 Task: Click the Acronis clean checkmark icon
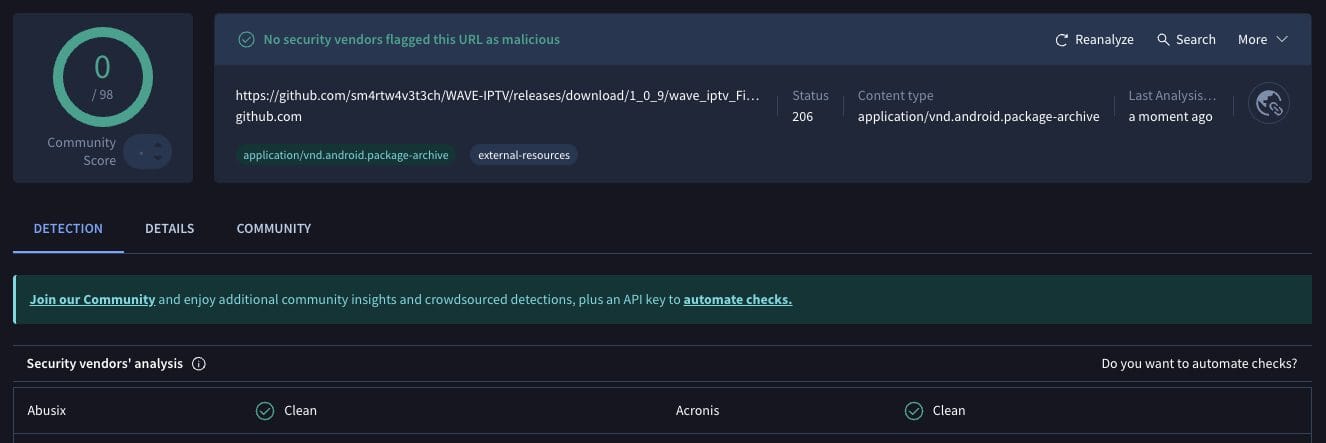coord(913,410)
